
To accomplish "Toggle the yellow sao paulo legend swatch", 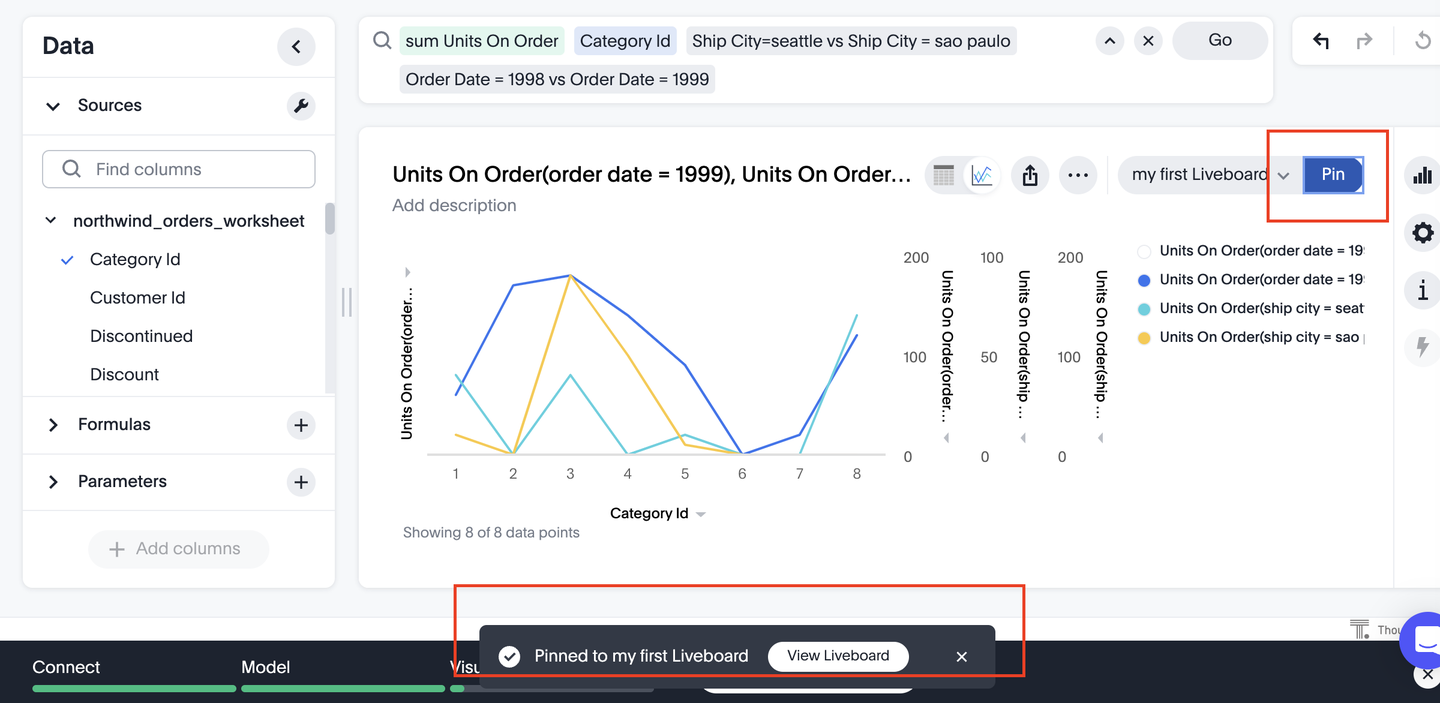I will (1144, 338).
